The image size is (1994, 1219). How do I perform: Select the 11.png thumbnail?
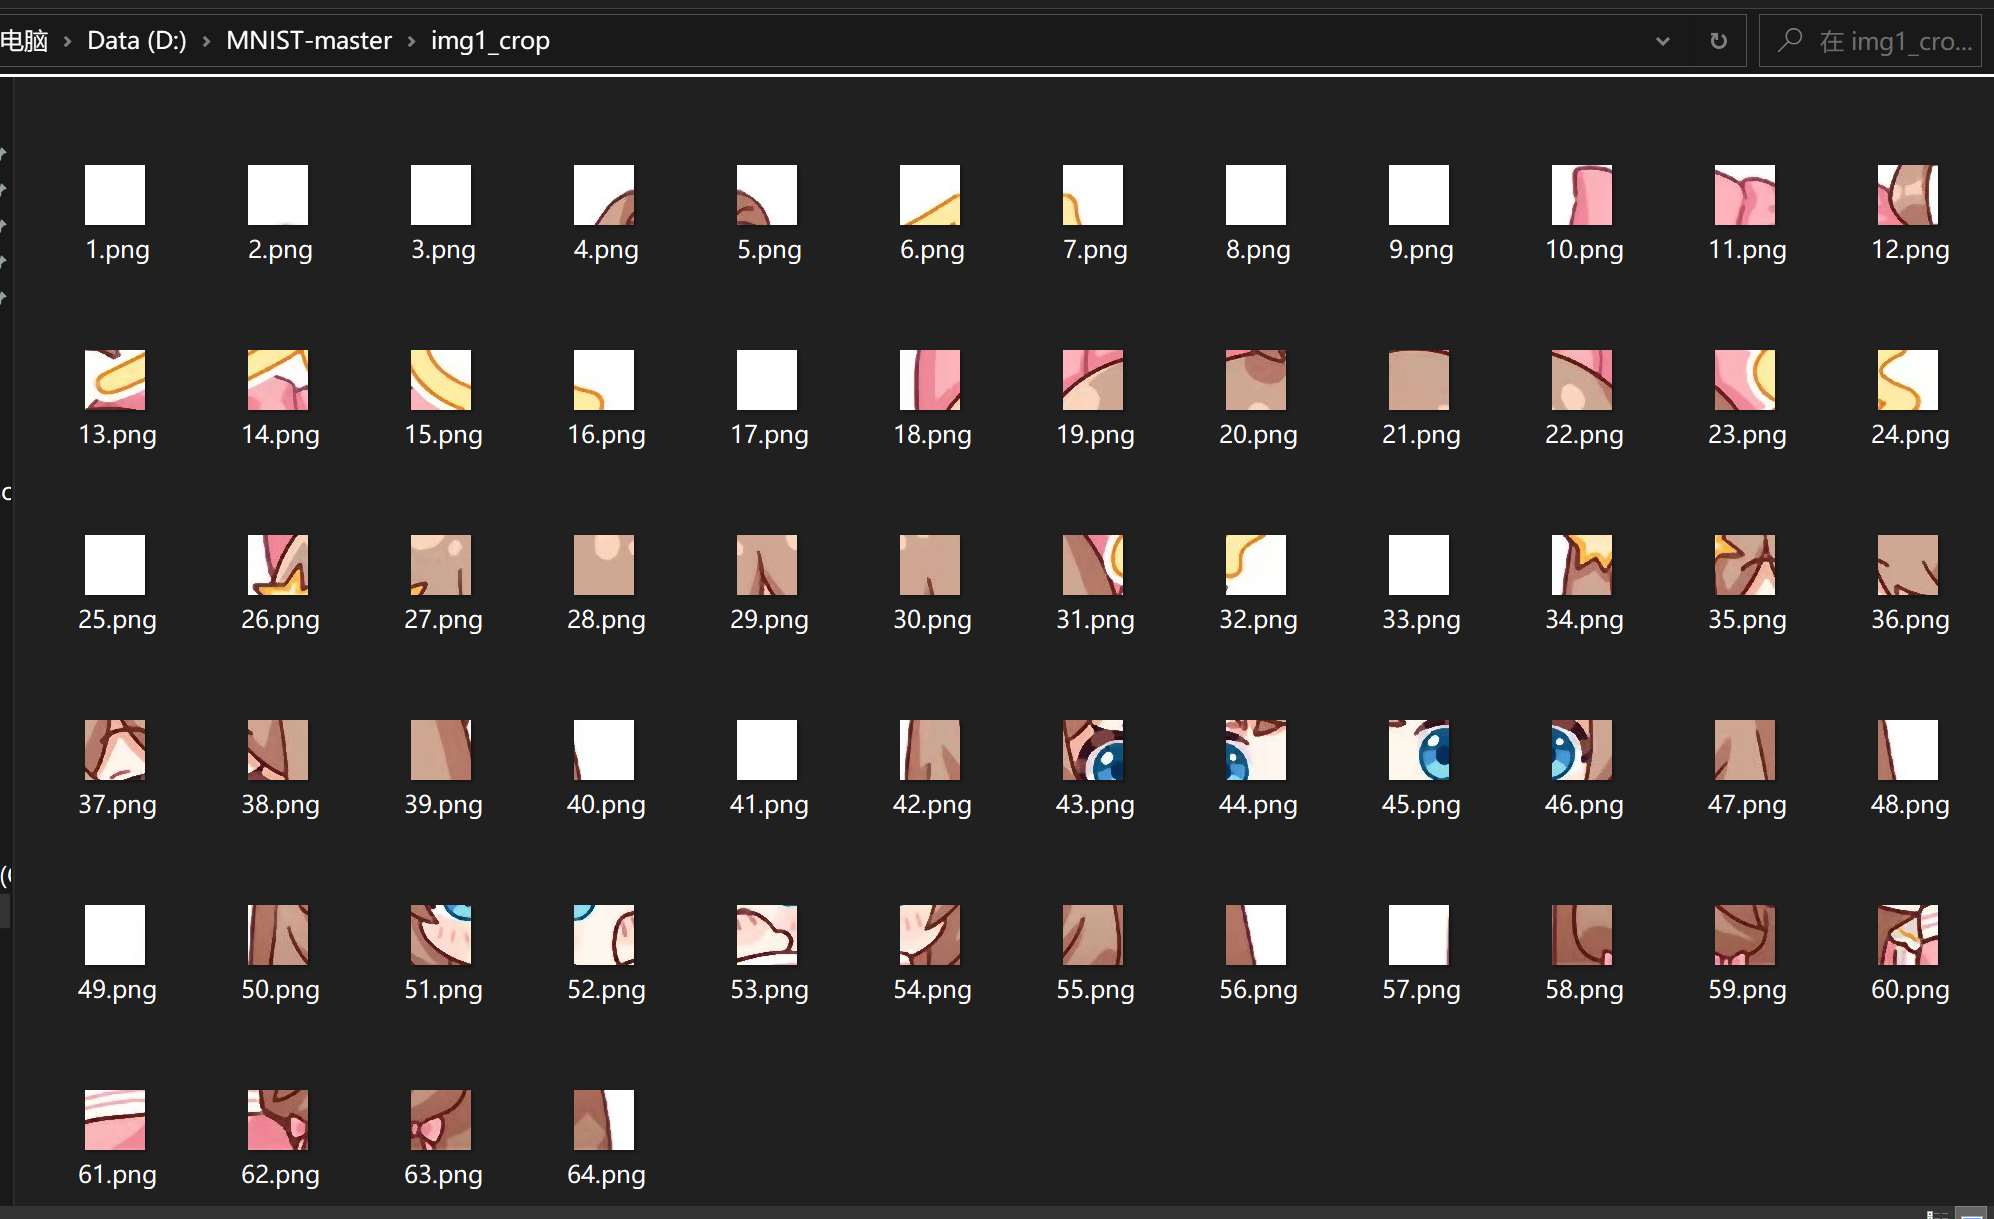1745,195
